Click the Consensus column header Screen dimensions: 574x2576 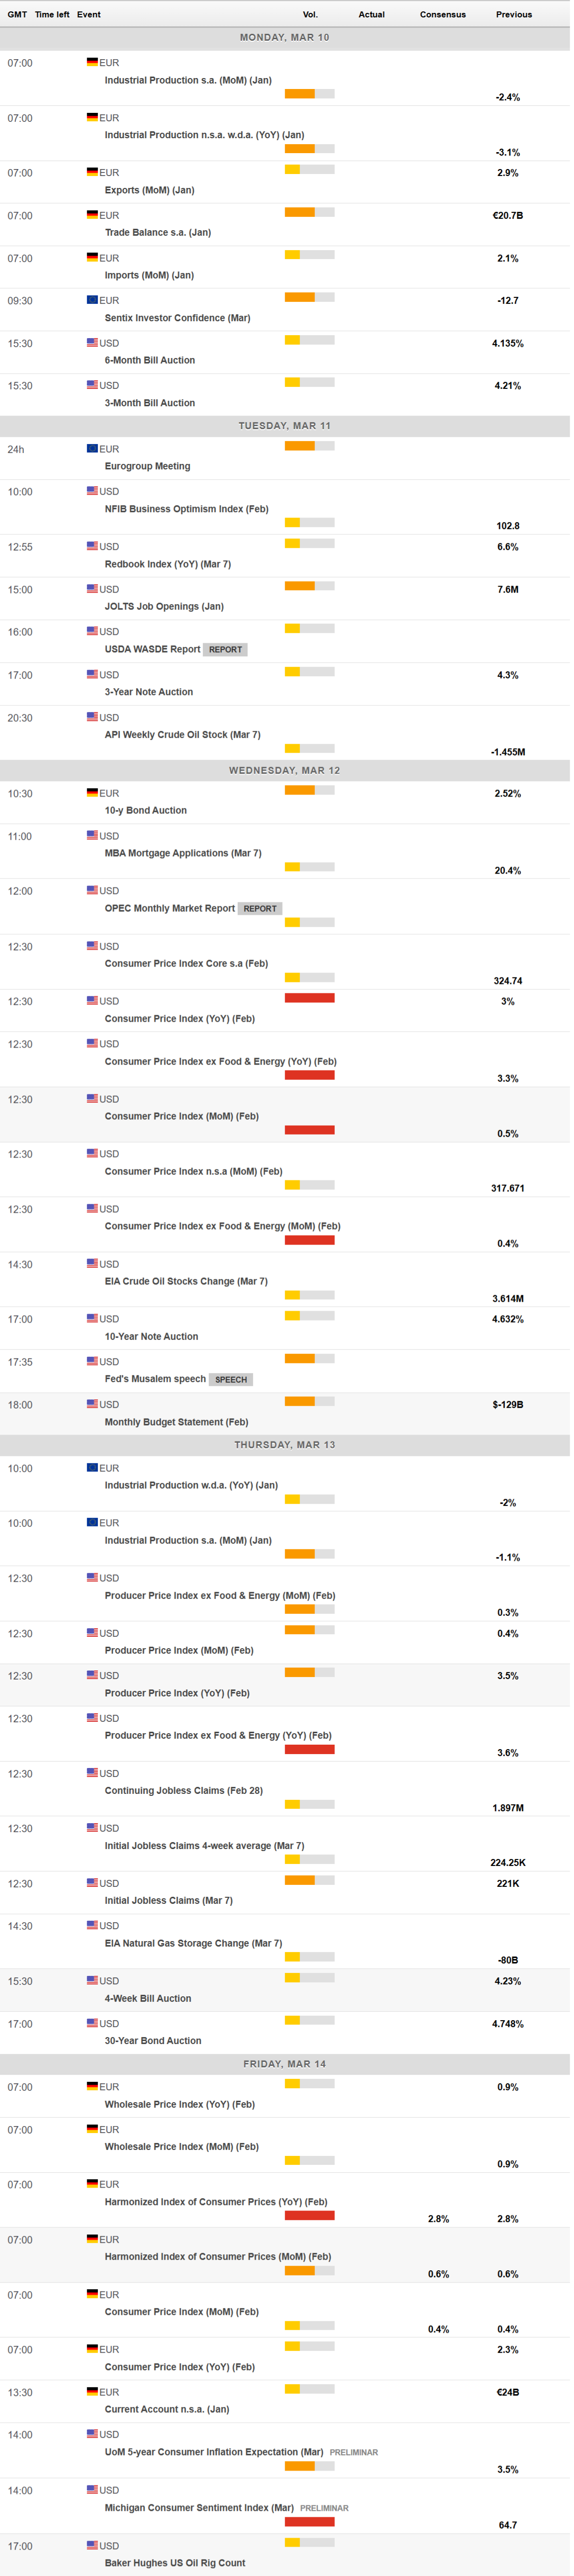443,14
